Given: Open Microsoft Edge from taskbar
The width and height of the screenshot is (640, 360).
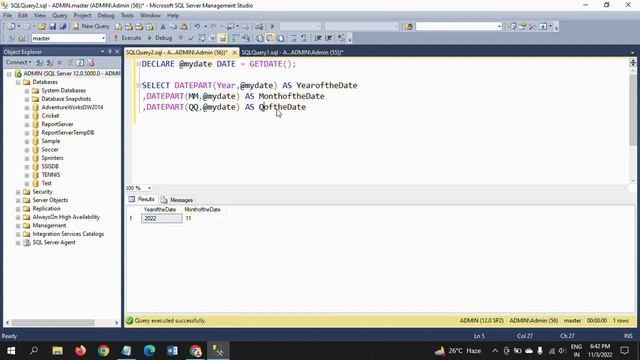Looking at the screenshot, I should click(x=149, y=351).
